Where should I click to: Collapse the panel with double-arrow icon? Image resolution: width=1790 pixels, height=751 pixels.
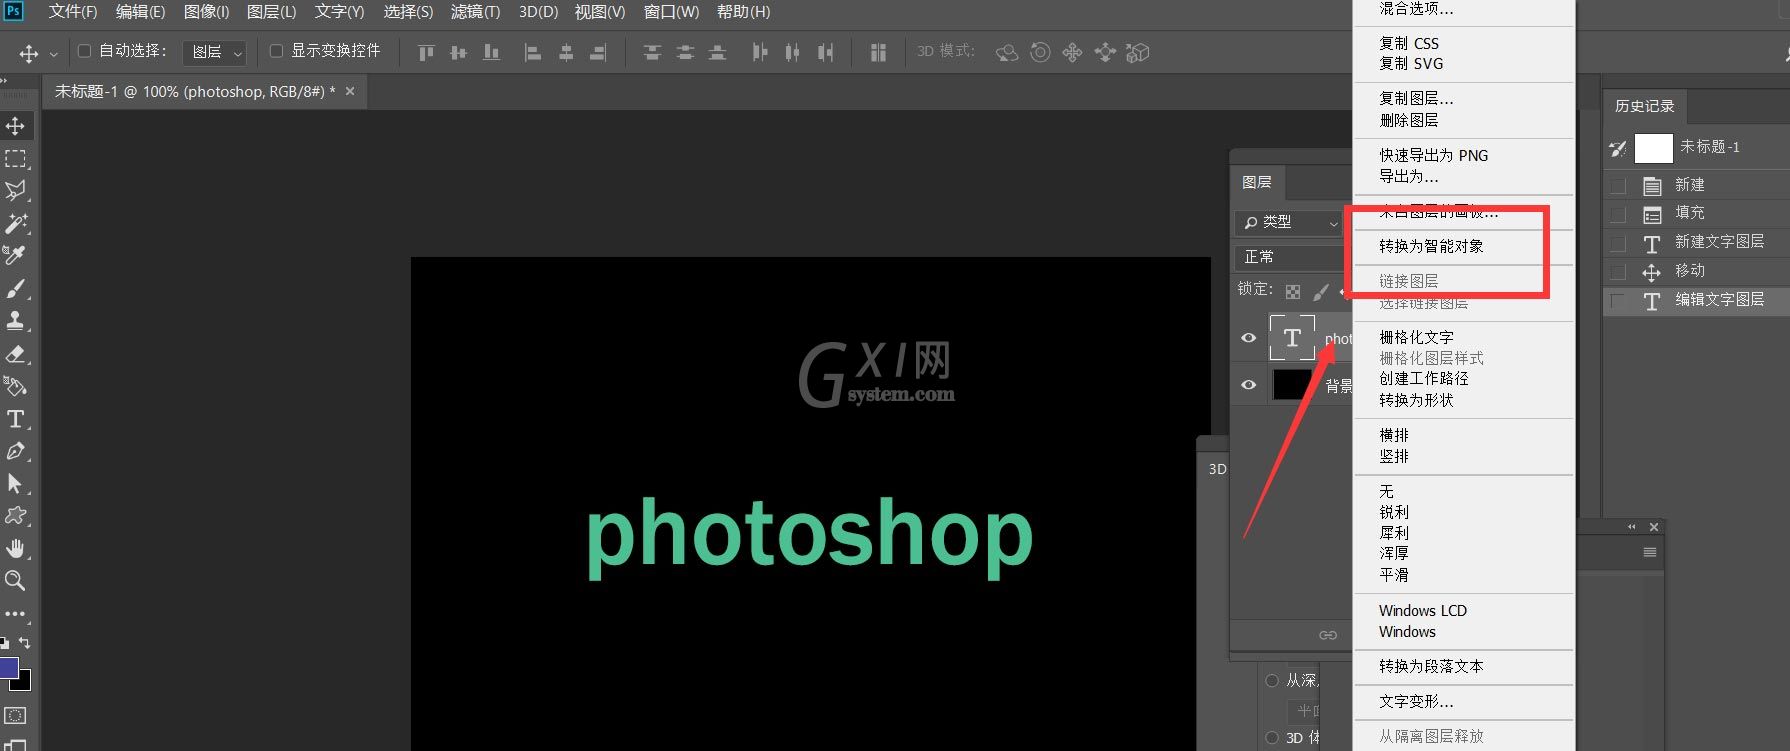[1632, 527]
